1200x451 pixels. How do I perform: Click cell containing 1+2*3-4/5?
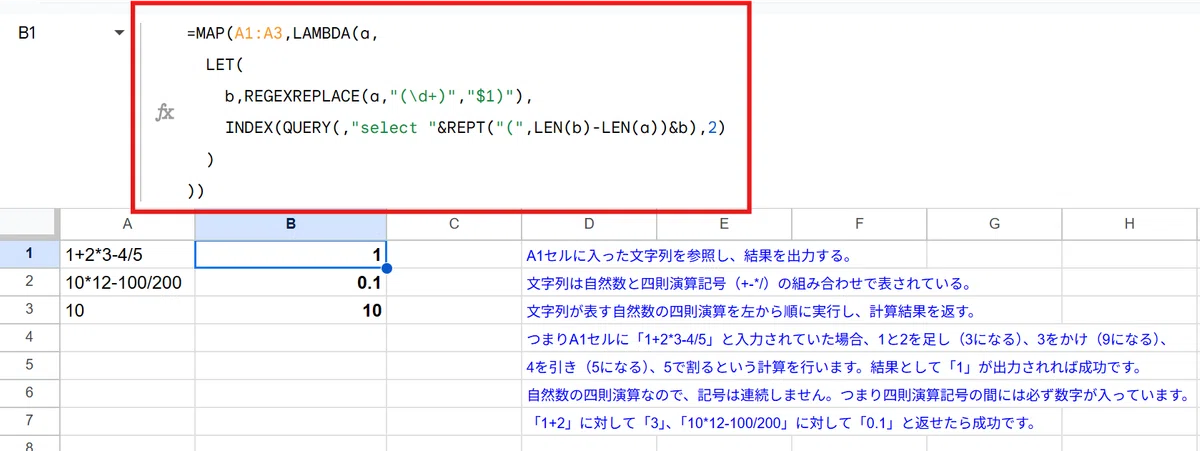tap(127, 255)
